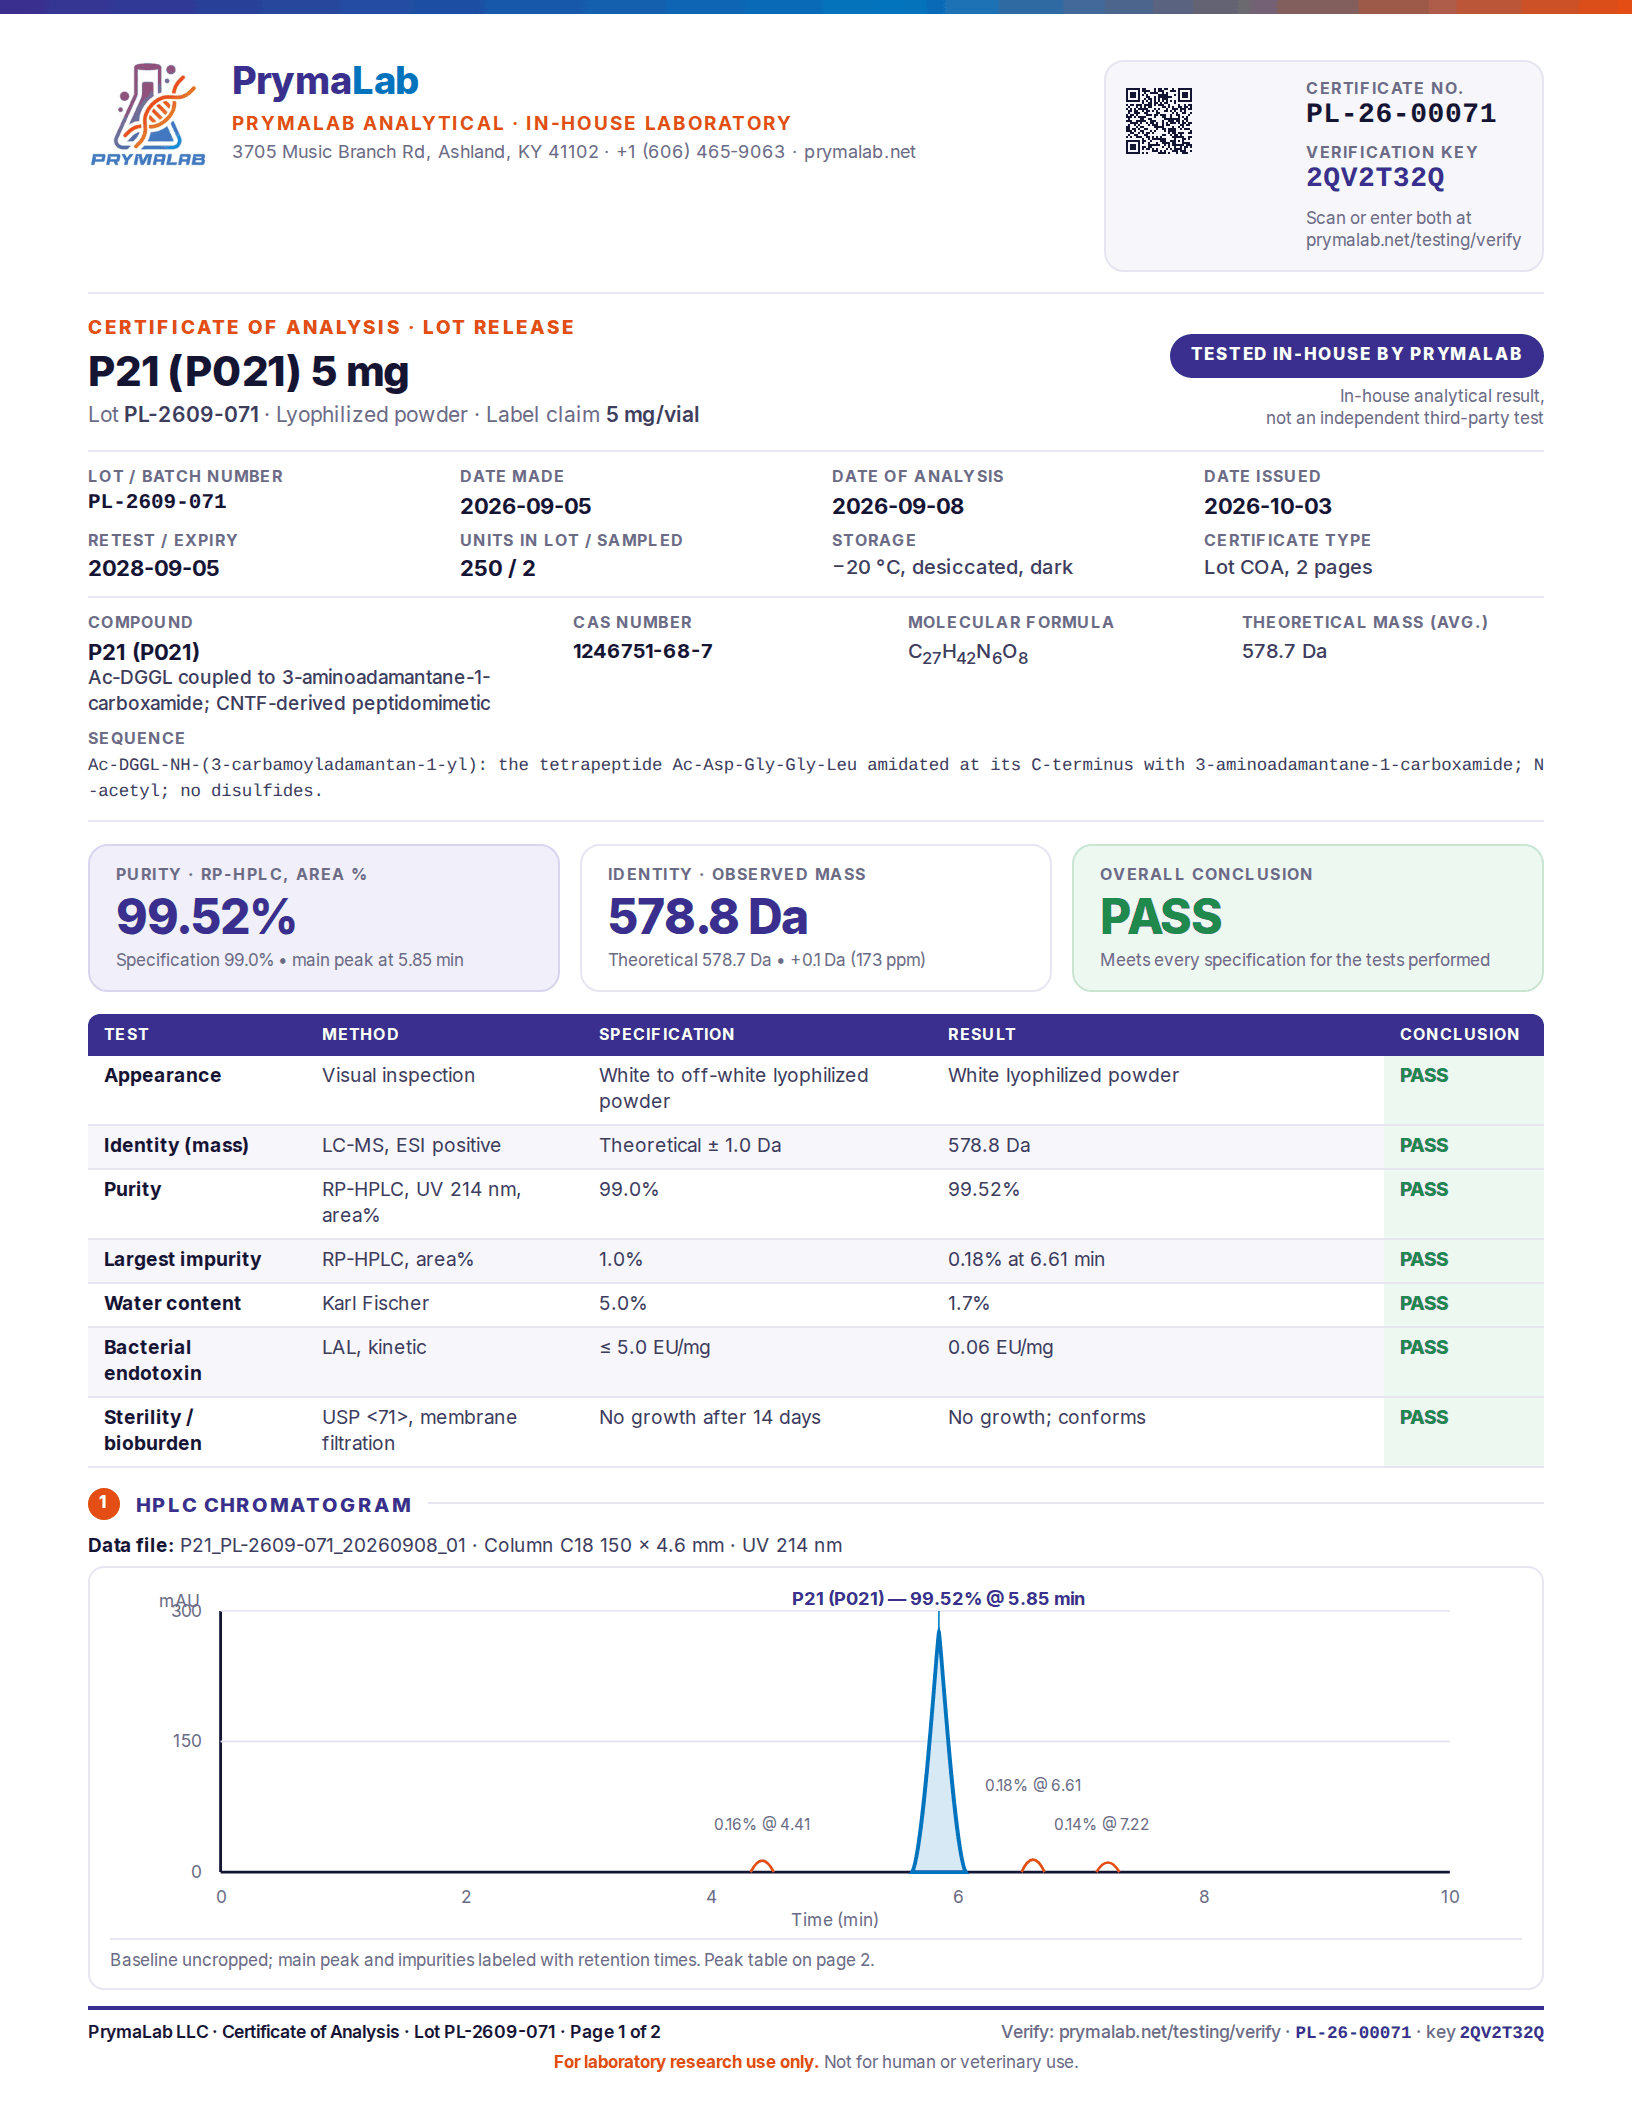The image size is (1632, 2112).
Task: Select the CAS number 1246751-68-7
Action: (643, 651)
